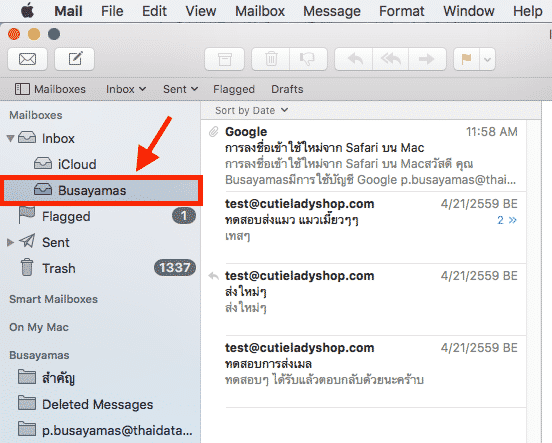This screenshot has width=552, height=443.
Task: Click the Reply All double-arrow icon
Action: pyautogui.click(x=391, y=59)
